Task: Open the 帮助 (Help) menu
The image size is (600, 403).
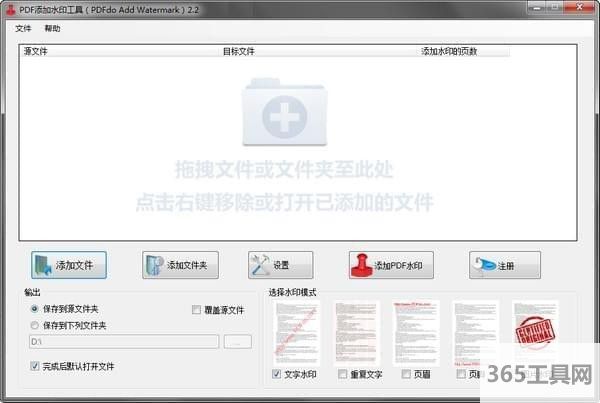Action: coord(52,28)
